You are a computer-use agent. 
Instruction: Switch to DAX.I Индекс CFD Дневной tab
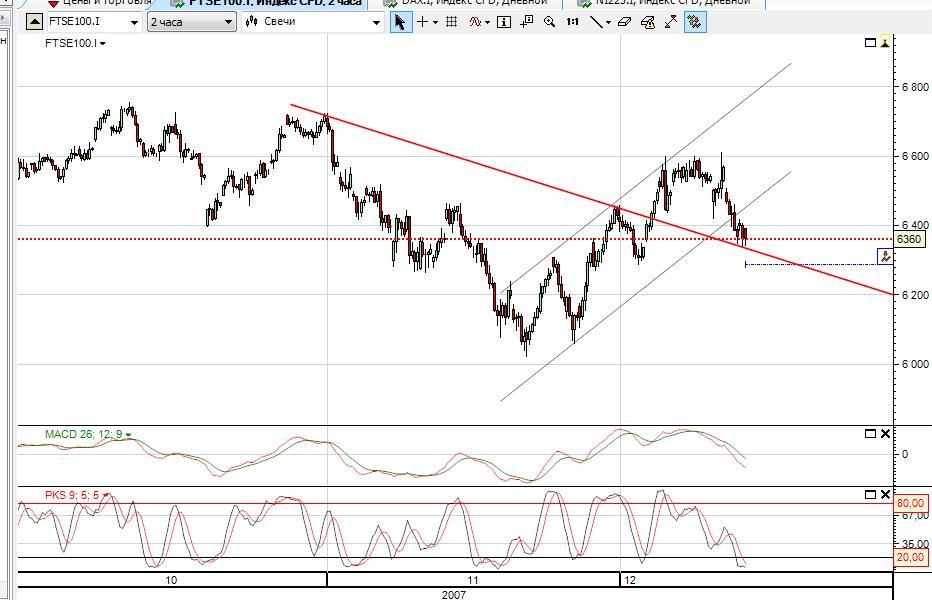pos(465,3)
